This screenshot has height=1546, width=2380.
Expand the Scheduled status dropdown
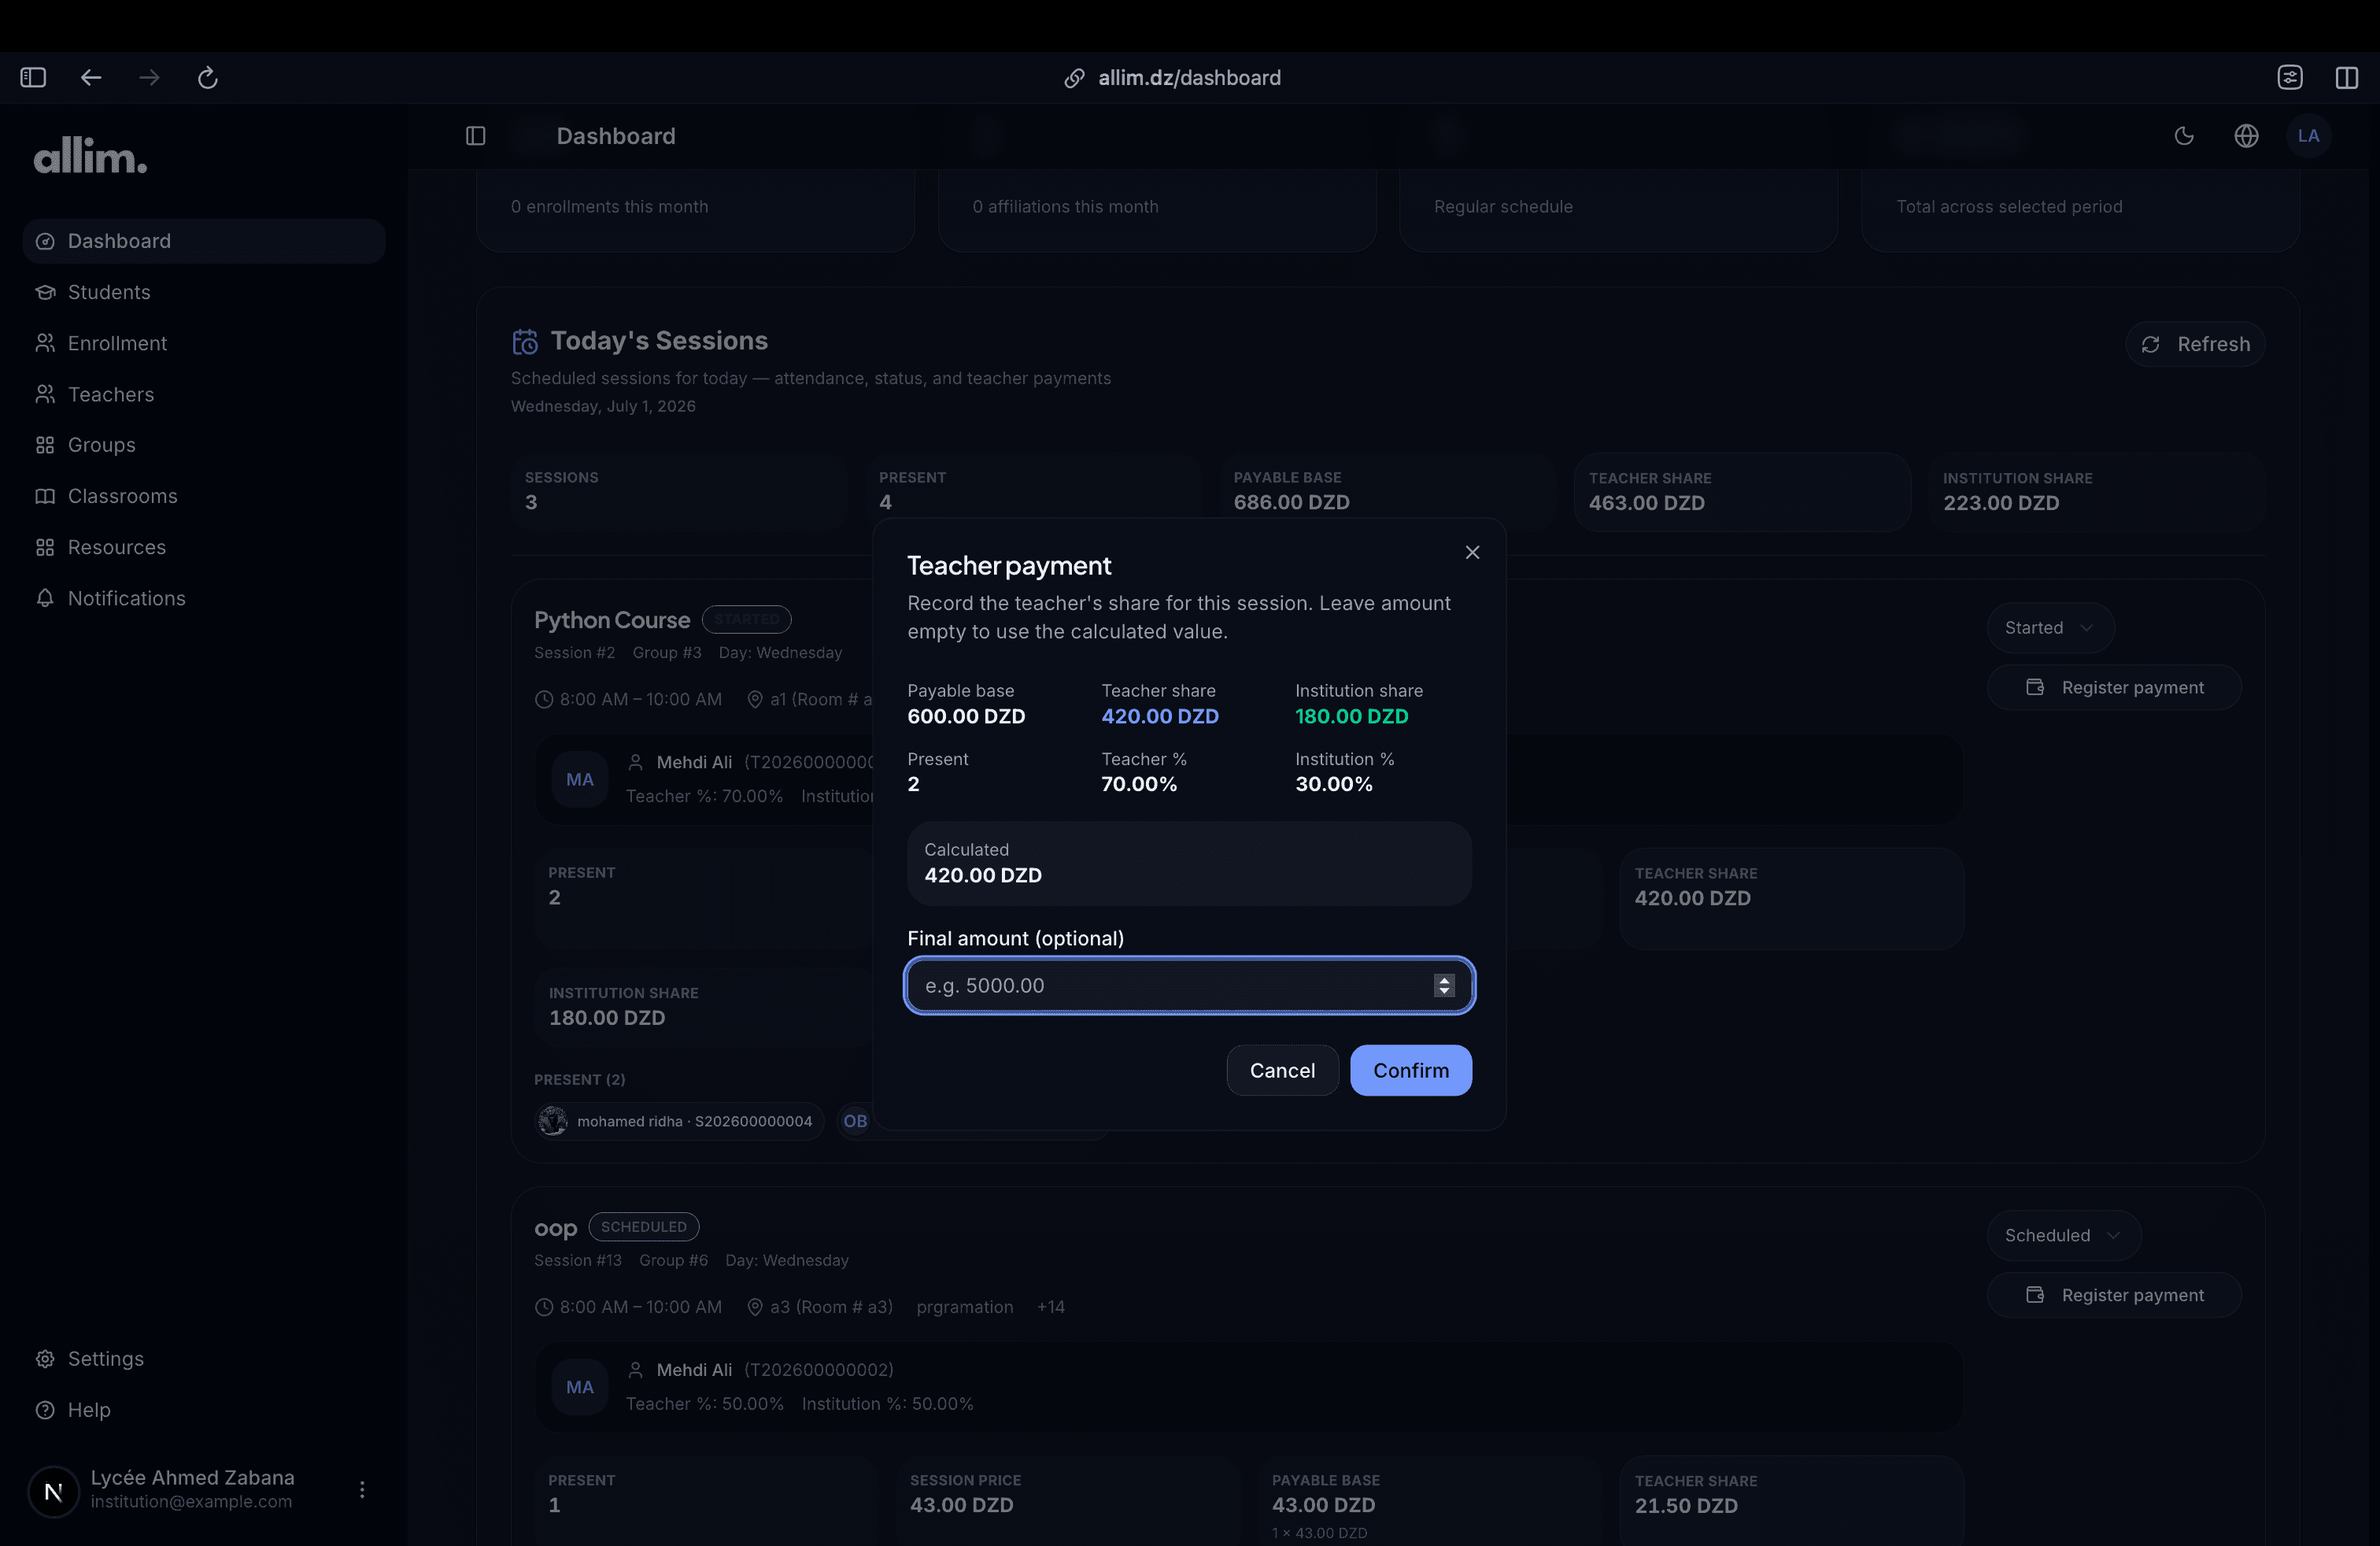coord(2063,1235)
